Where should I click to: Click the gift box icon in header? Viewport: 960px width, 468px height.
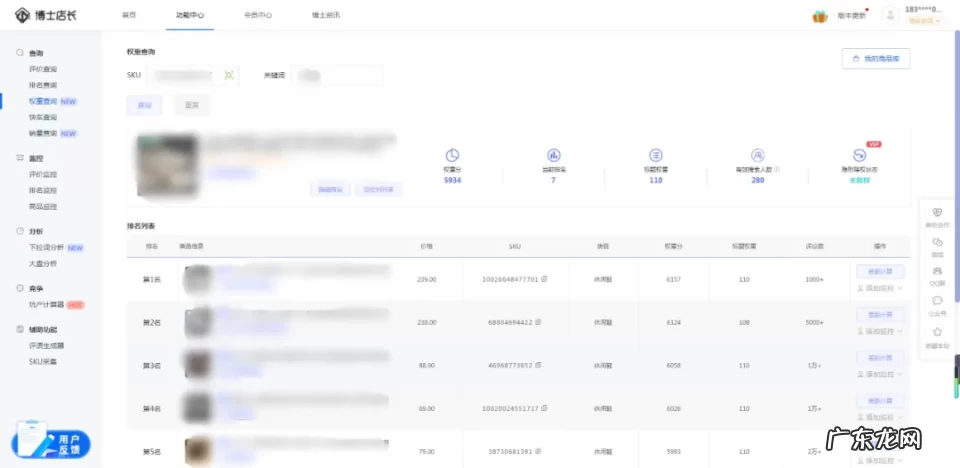point(819,16)
